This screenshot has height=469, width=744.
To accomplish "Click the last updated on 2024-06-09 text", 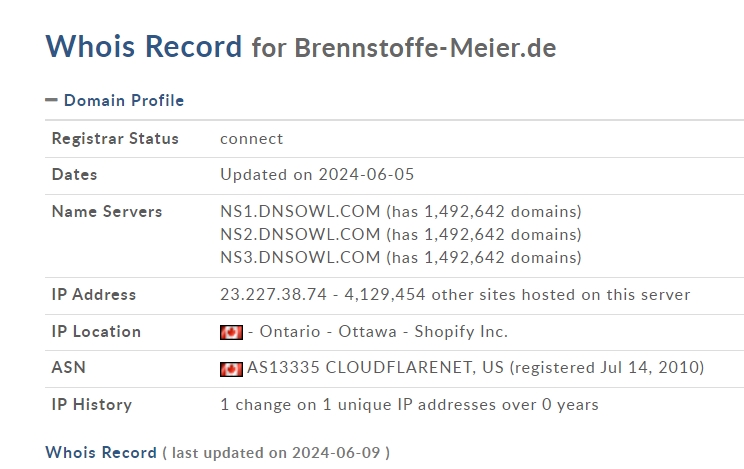I will [x=276, y=453].
